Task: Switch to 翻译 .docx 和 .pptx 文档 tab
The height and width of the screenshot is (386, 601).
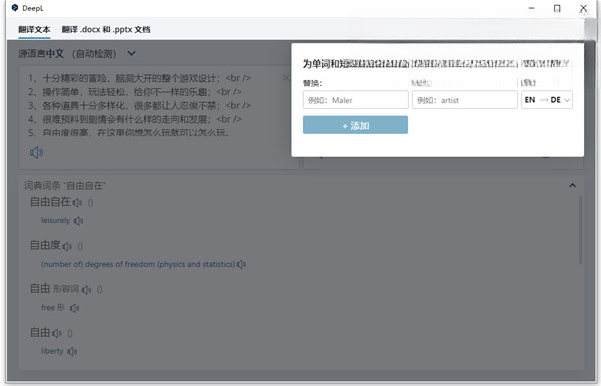Action: click(106, 30)
